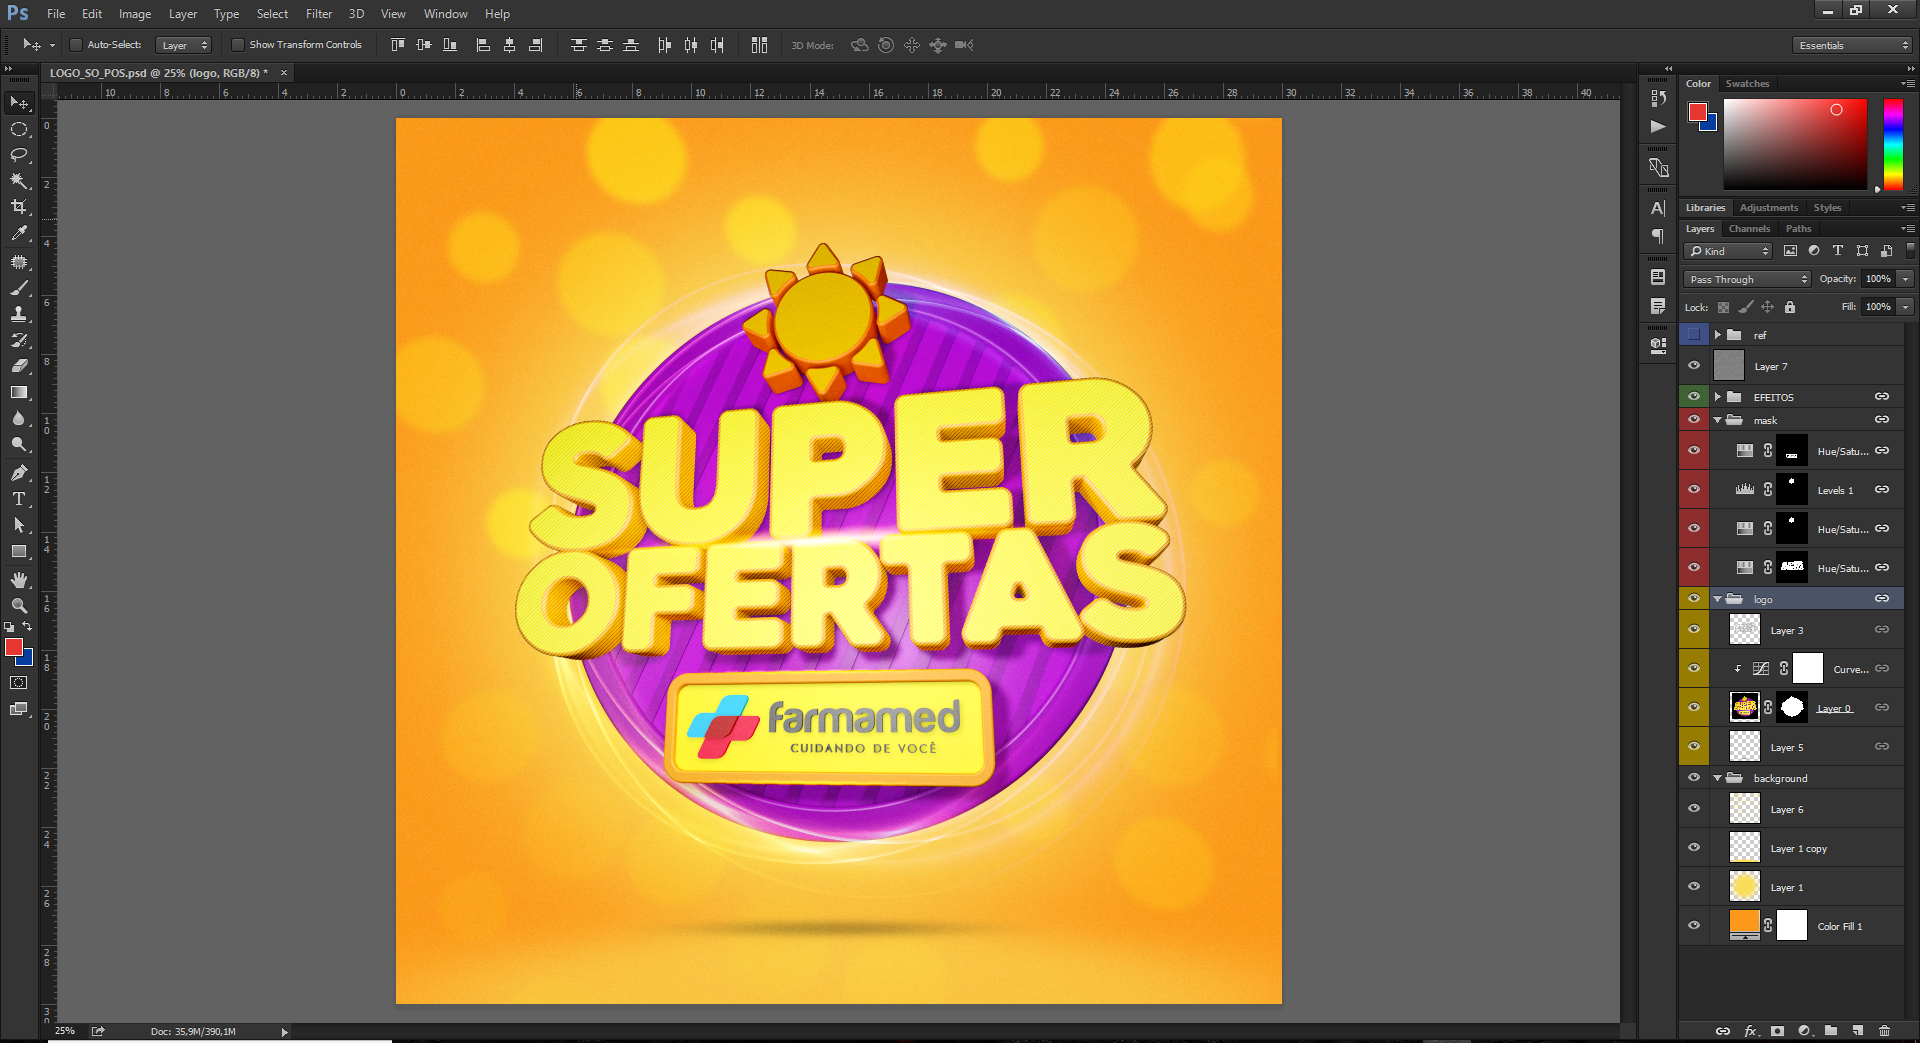Viewport: 1920px width, 1043px height.
Task: Select the Elliptical Marquee tool
Action: [19, 129]
